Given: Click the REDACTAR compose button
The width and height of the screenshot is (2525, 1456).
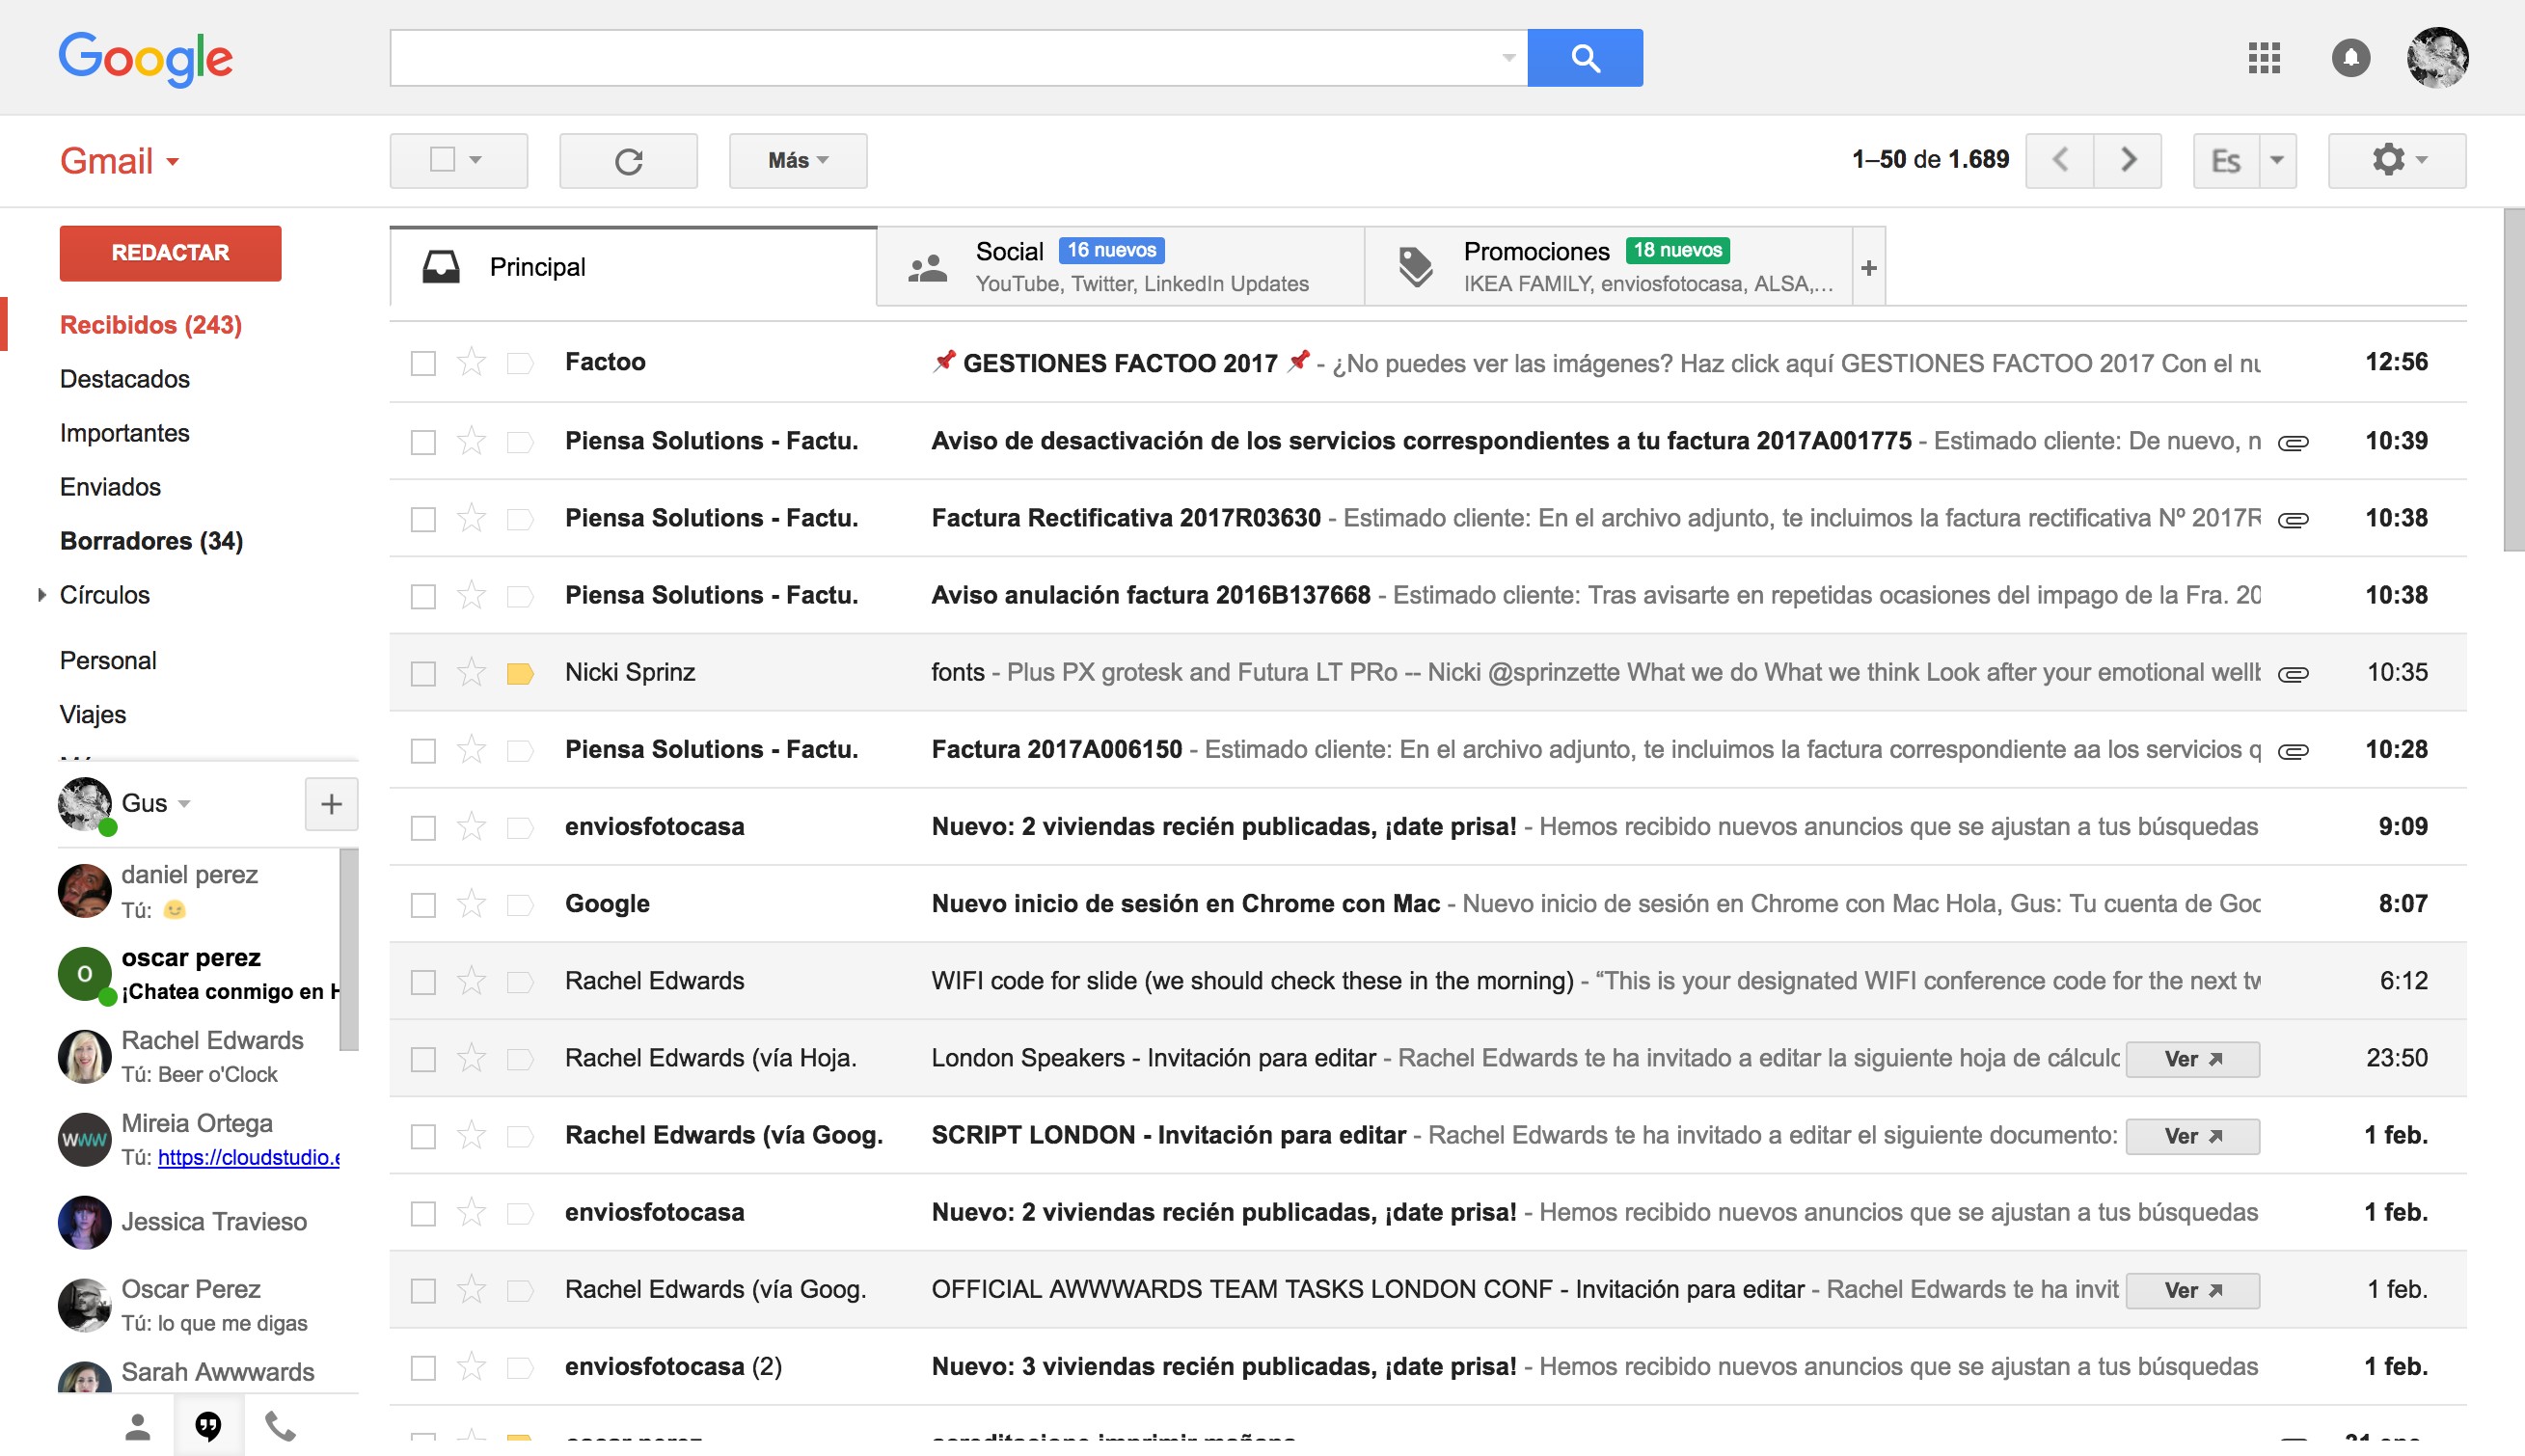Looking at the screenshot, I should pos(170,253).
